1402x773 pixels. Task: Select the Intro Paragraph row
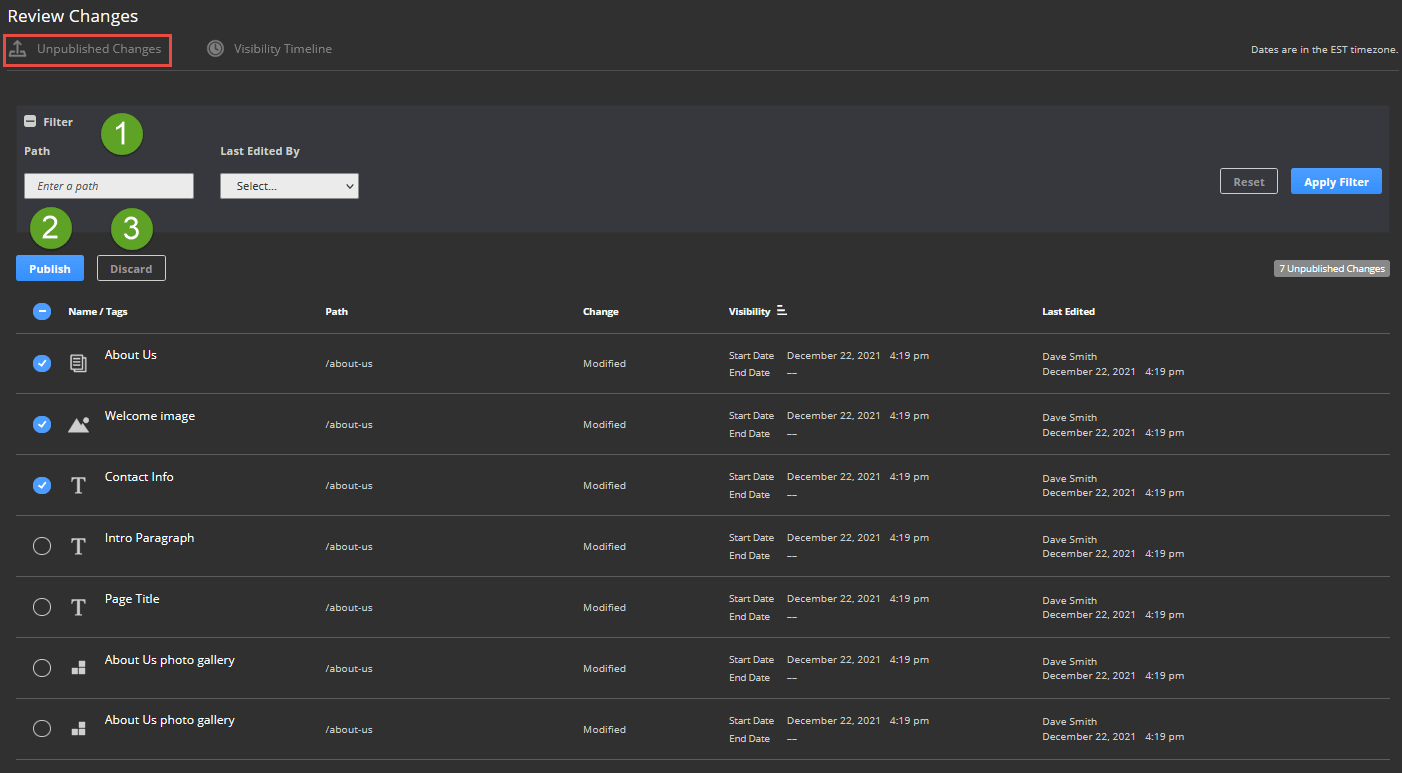(x=42, y=546)
